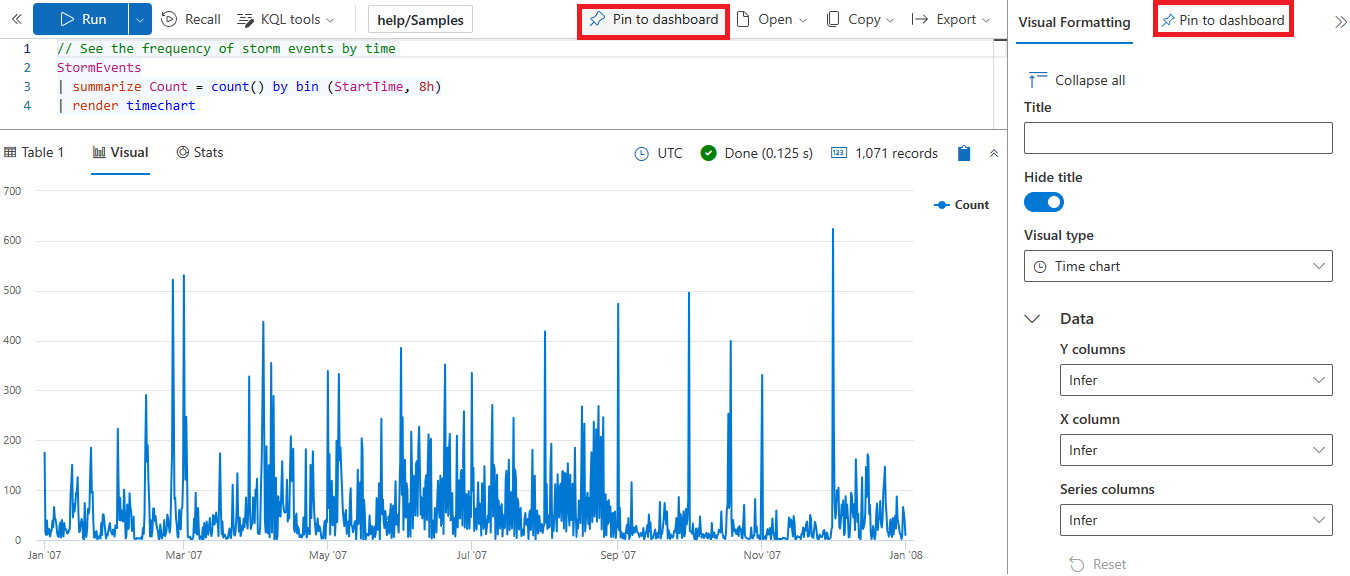This screenshot has width=1350, height=576.
Task: Open the Y columns dropdown
Action: coord(1196,380)
